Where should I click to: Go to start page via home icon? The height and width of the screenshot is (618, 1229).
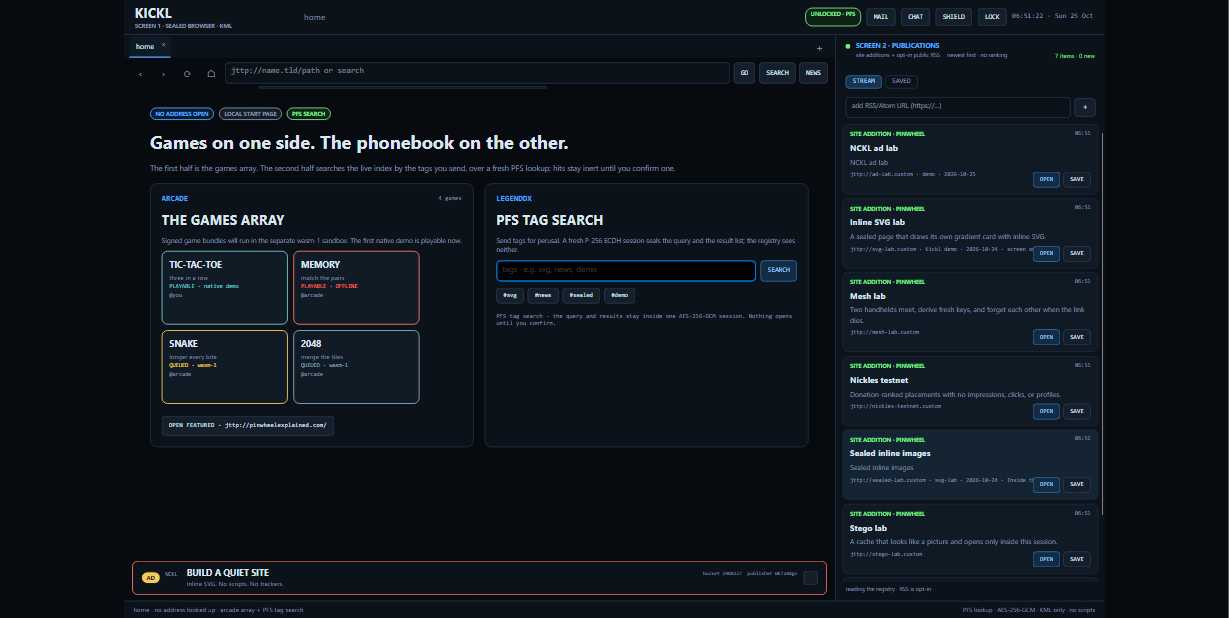pos(211,73)
